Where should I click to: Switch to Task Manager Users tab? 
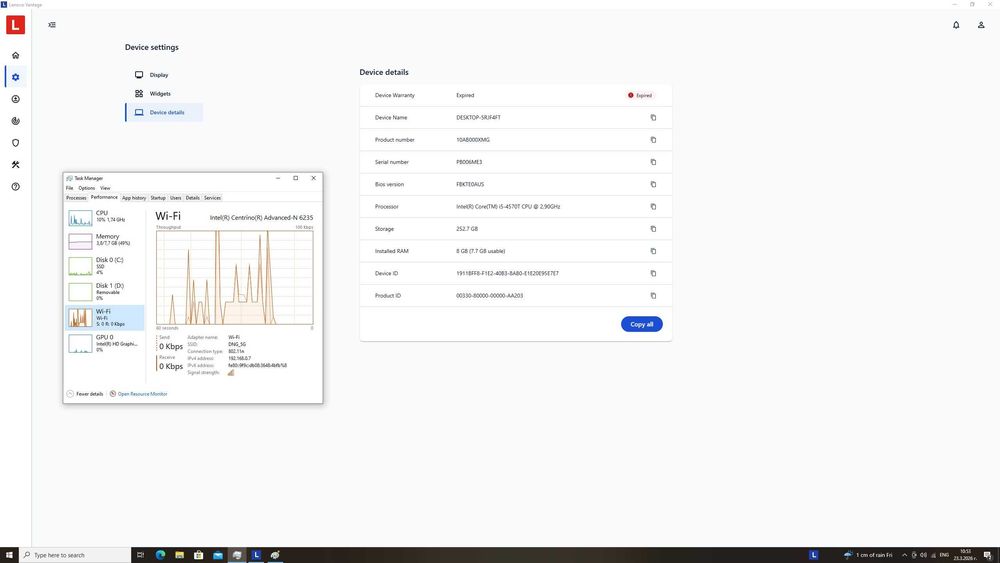(x=175, y=198)
